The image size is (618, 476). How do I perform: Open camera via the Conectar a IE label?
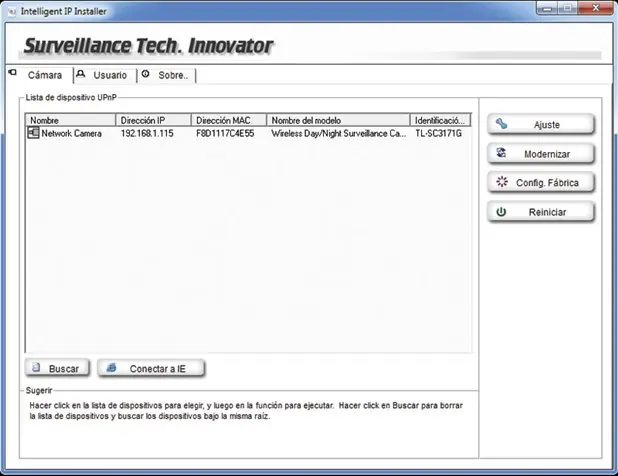(157, 369)
